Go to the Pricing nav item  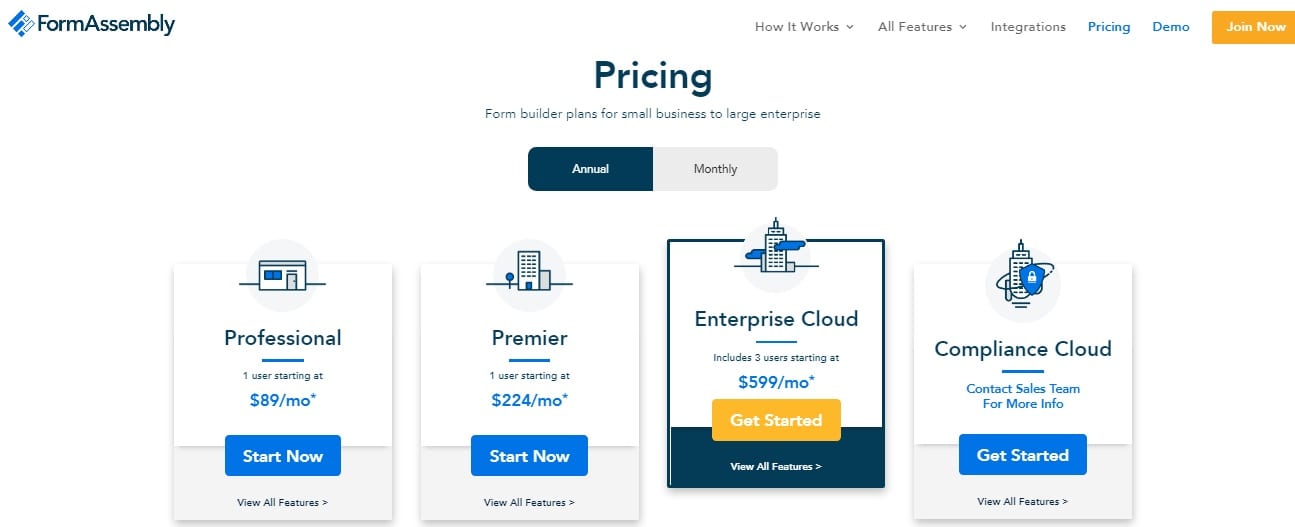point(1109,27)
